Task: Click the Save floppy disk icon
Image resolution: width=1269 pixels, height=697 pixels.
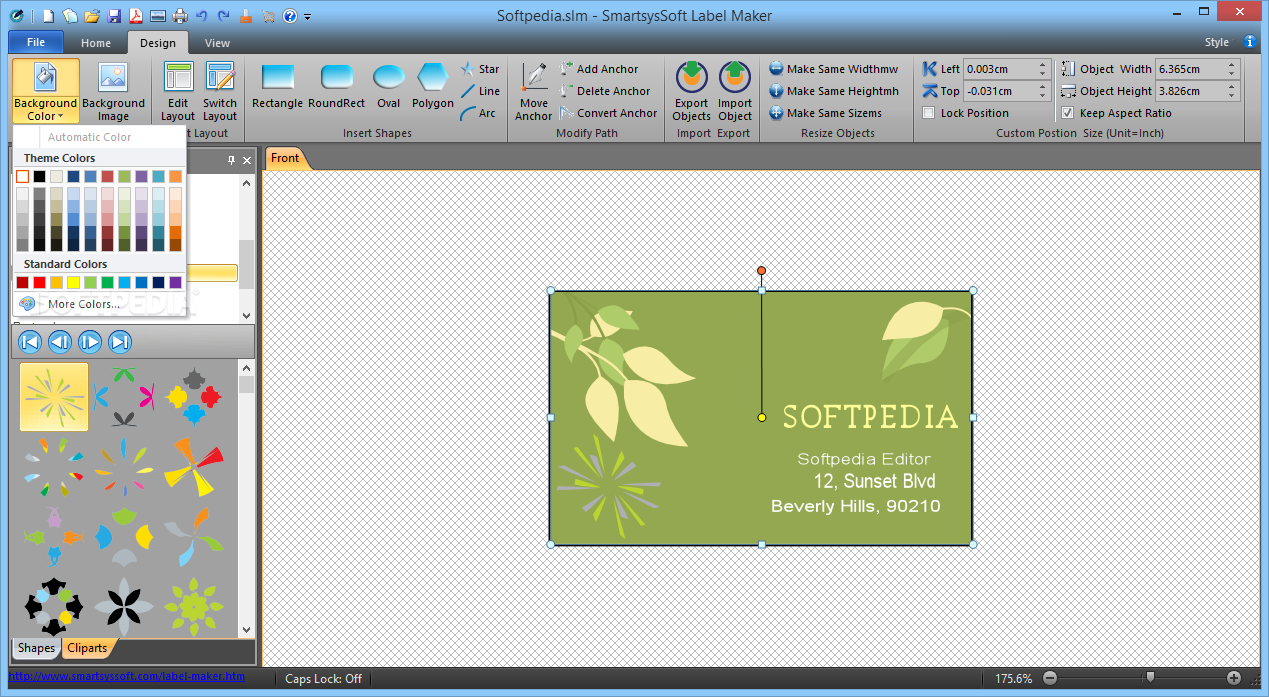Action: tap(114, 16)
